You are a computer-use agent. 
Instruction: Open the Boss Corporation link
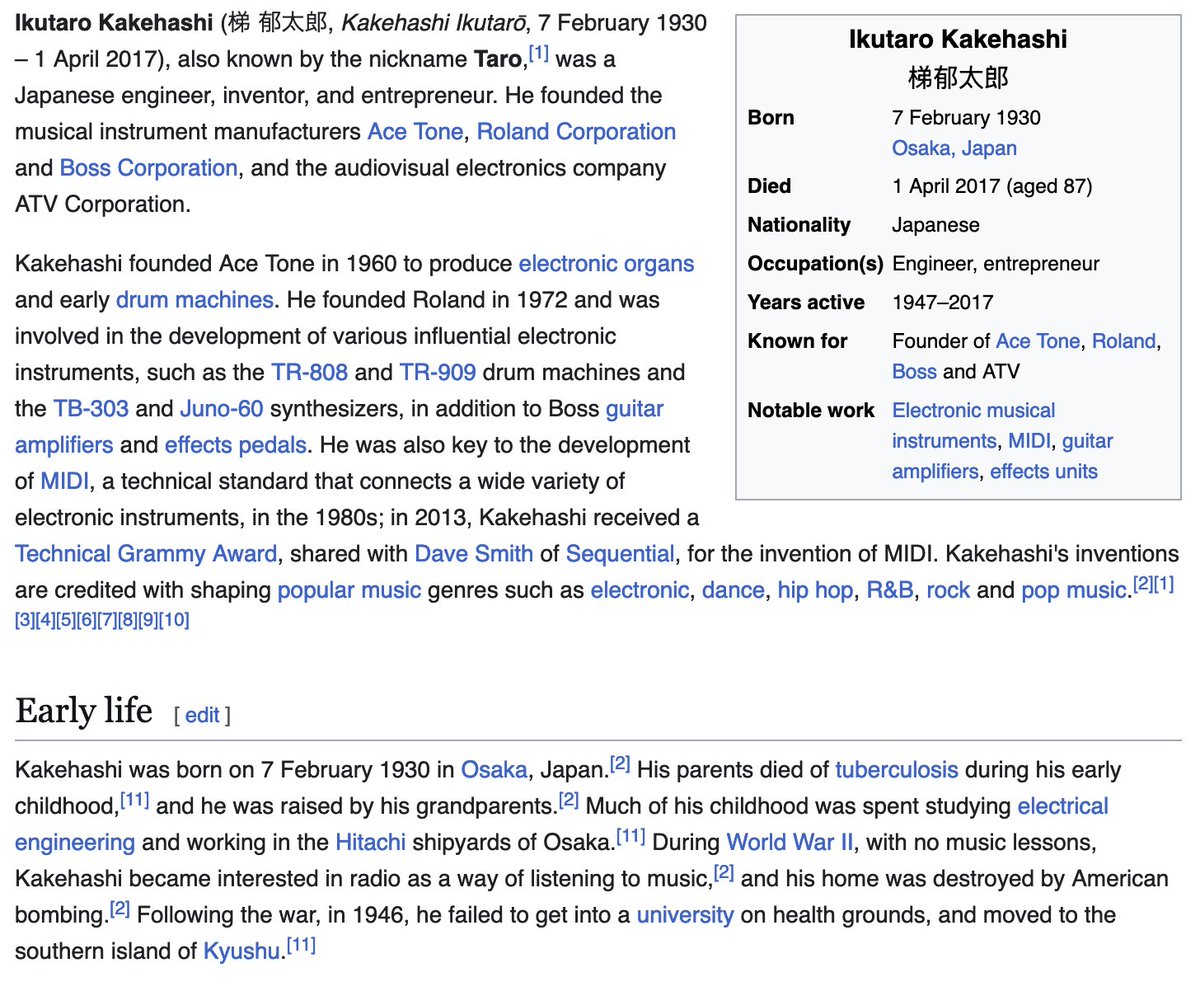tap(149, 168)
